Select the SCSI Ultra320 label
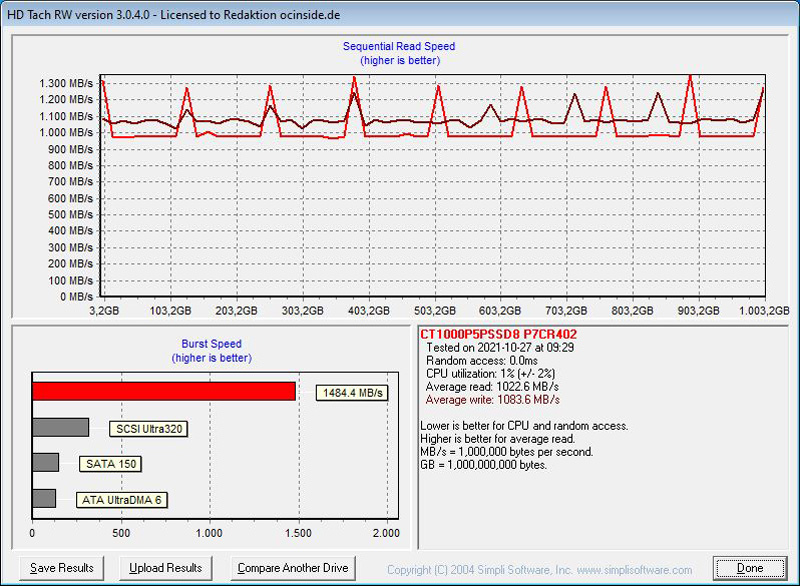This screenshot has width=800, height=586. (x=149, y=429)
